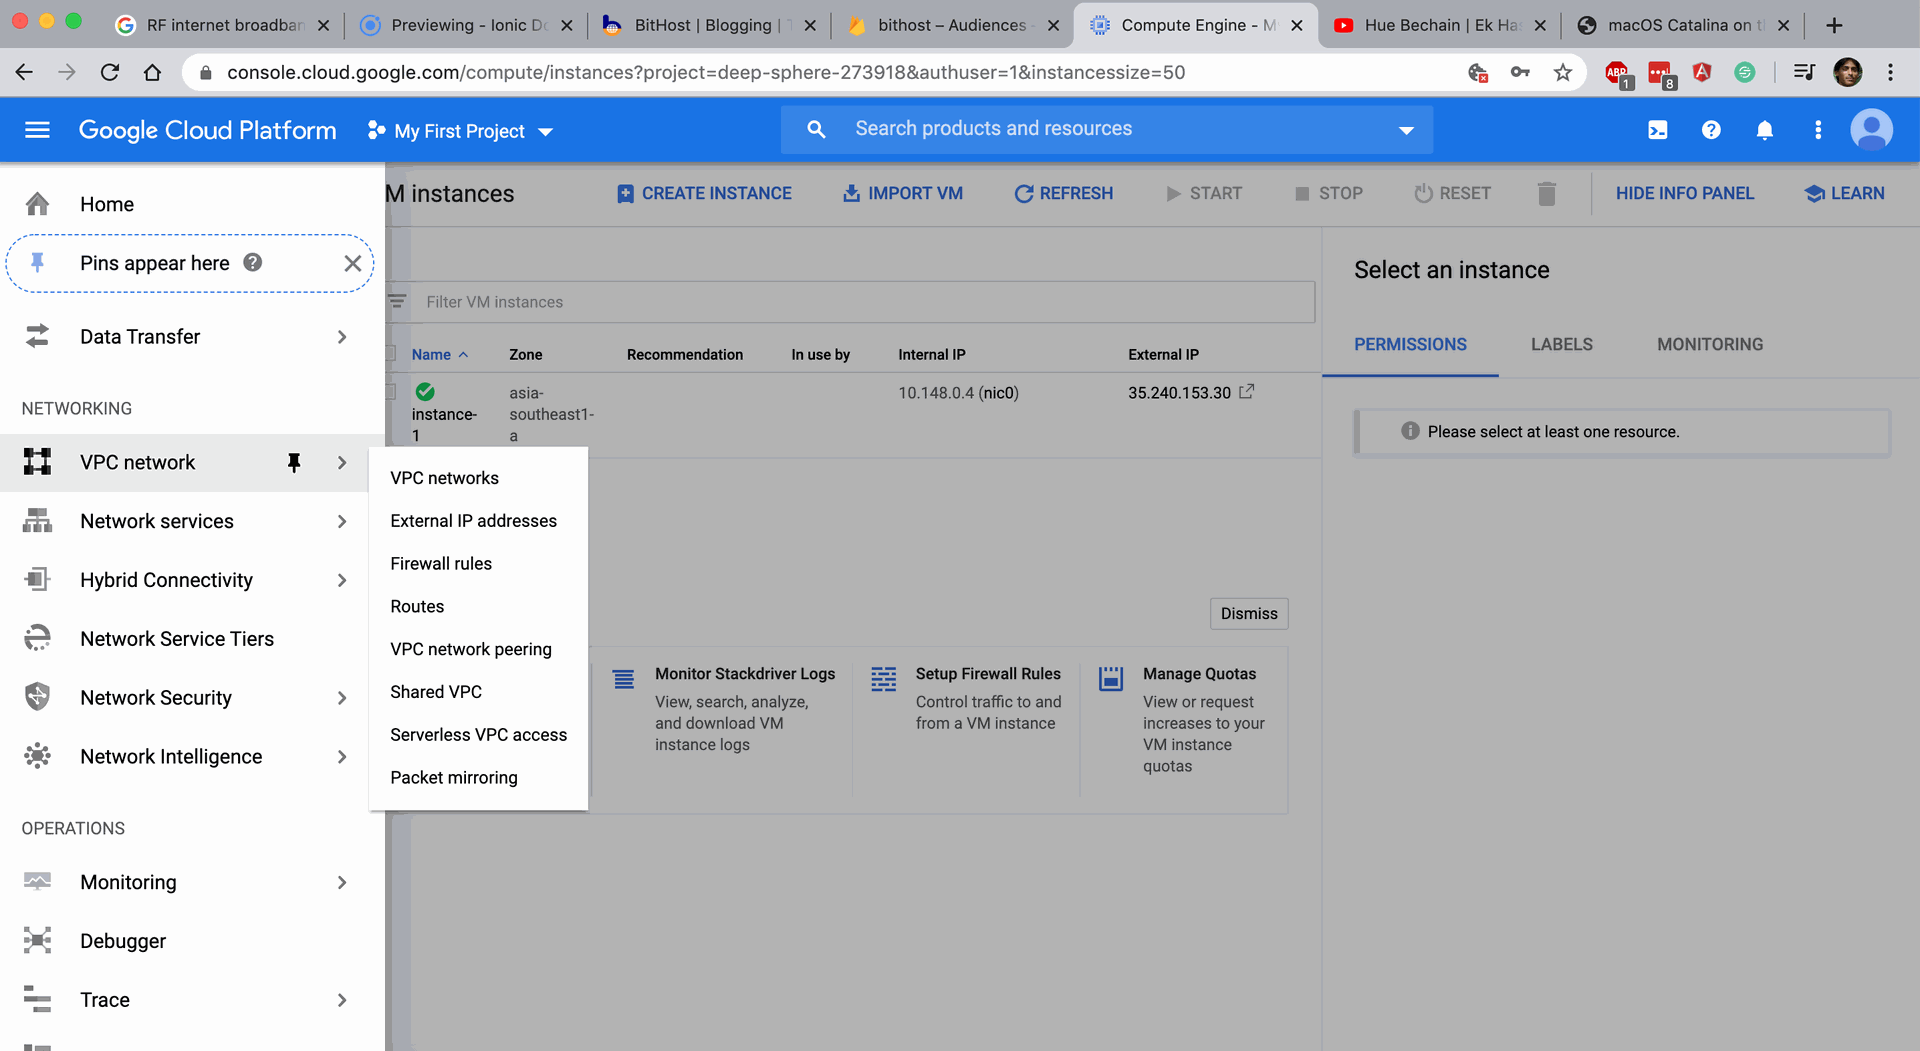Click the Adblock extension icon
The image size is (1920, 1051).
(1617, 73)
